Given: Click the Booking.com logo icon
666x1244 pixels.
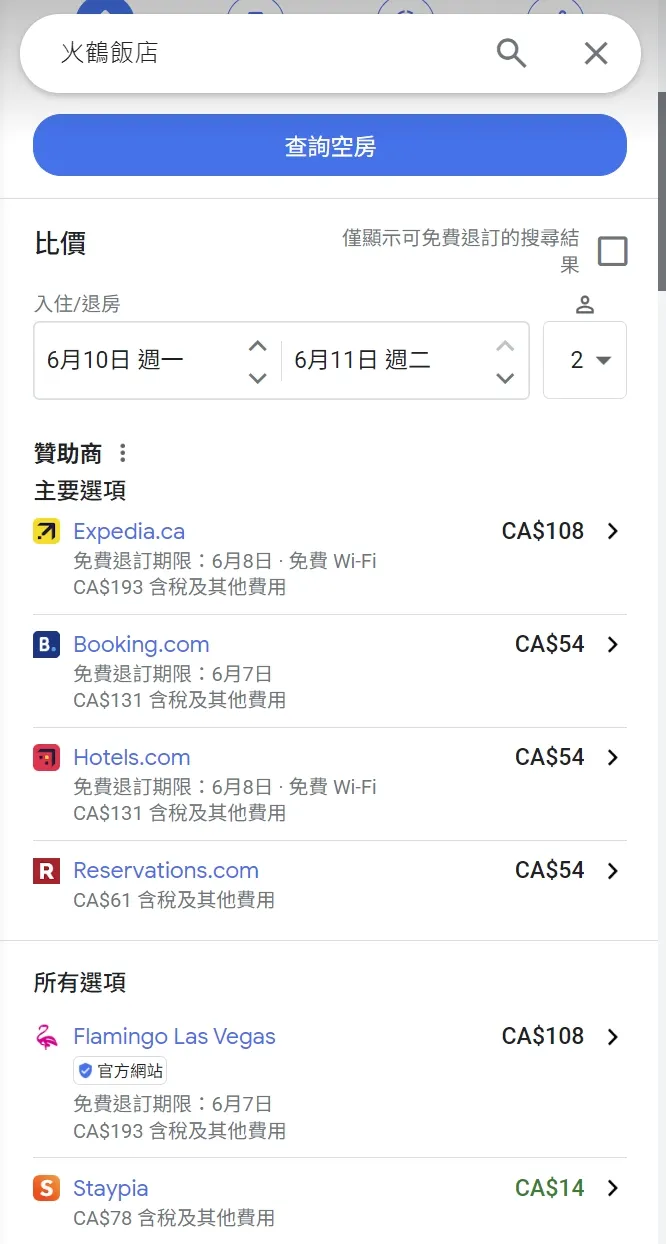Looking at the screenshot, I should 47,644.
